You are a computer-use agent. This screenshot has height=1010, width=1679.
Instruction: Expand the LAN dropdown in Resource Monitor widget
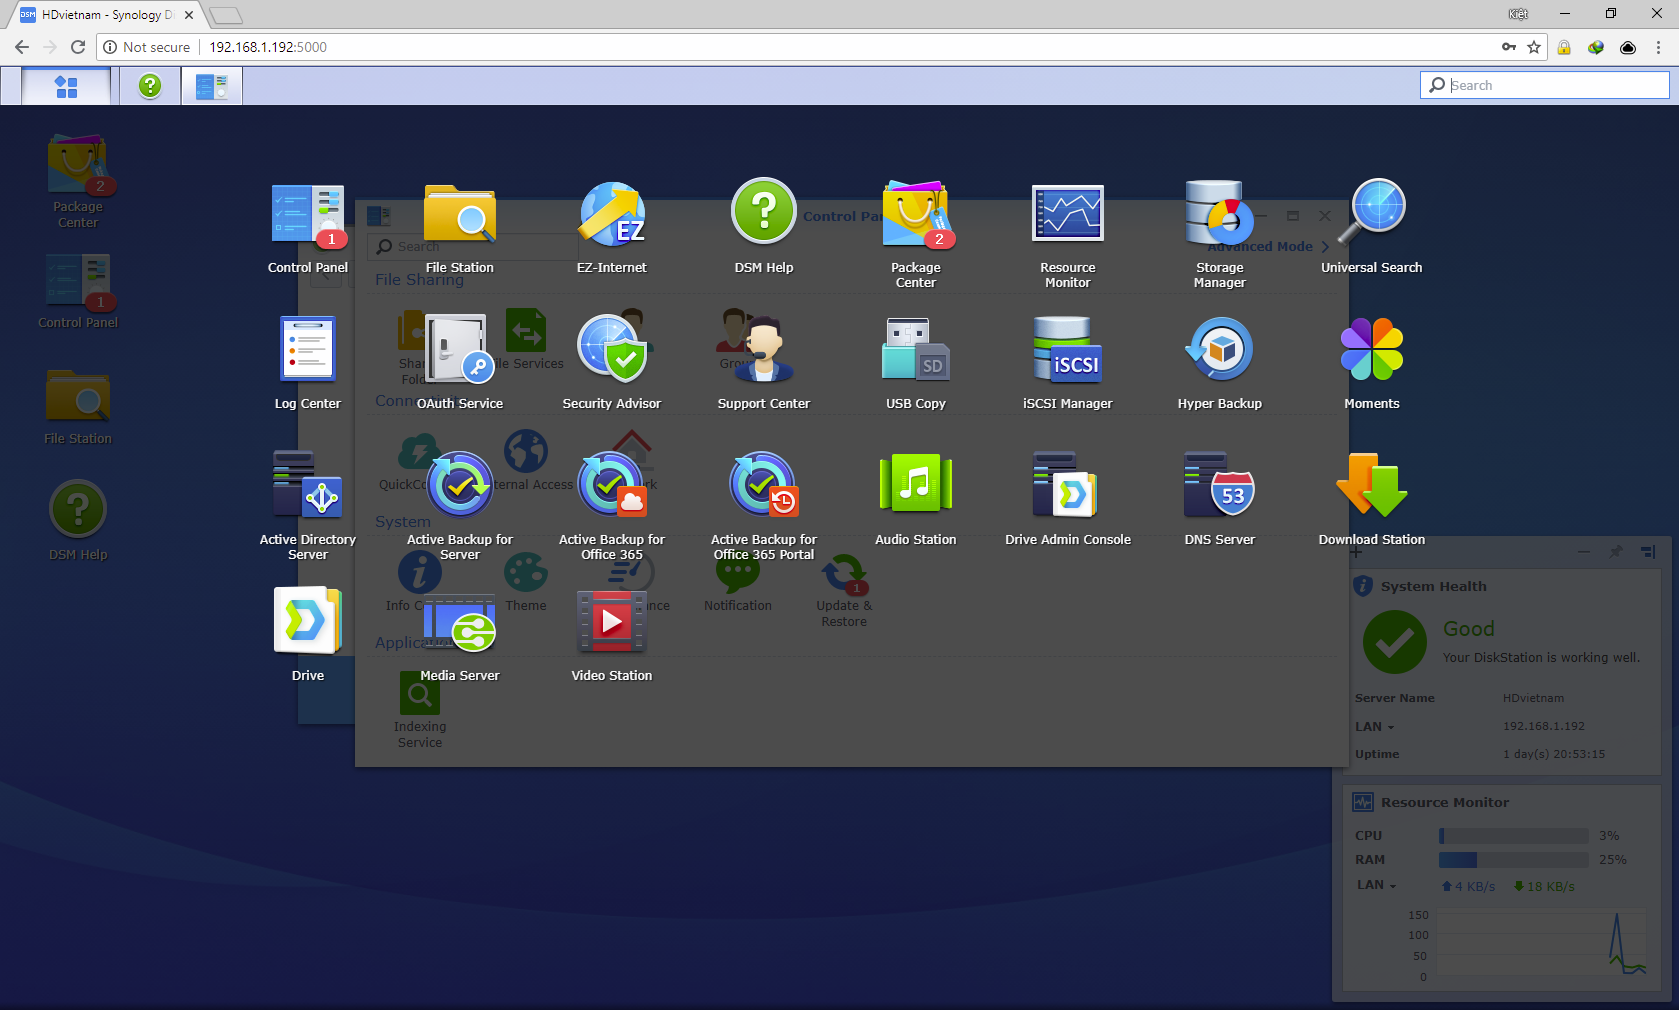coord(1377,885)
